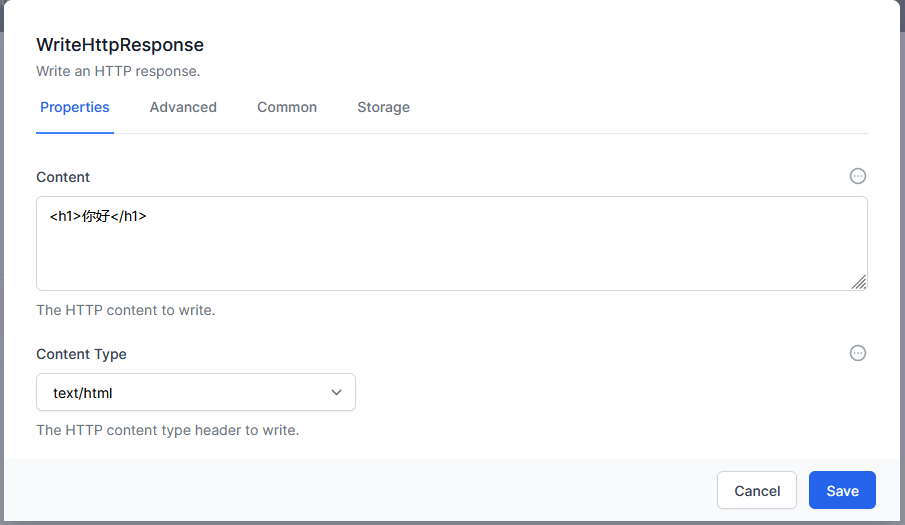
Task: Click the 'Write an HTTP response.' subtitle
Action: pos(118,71)
